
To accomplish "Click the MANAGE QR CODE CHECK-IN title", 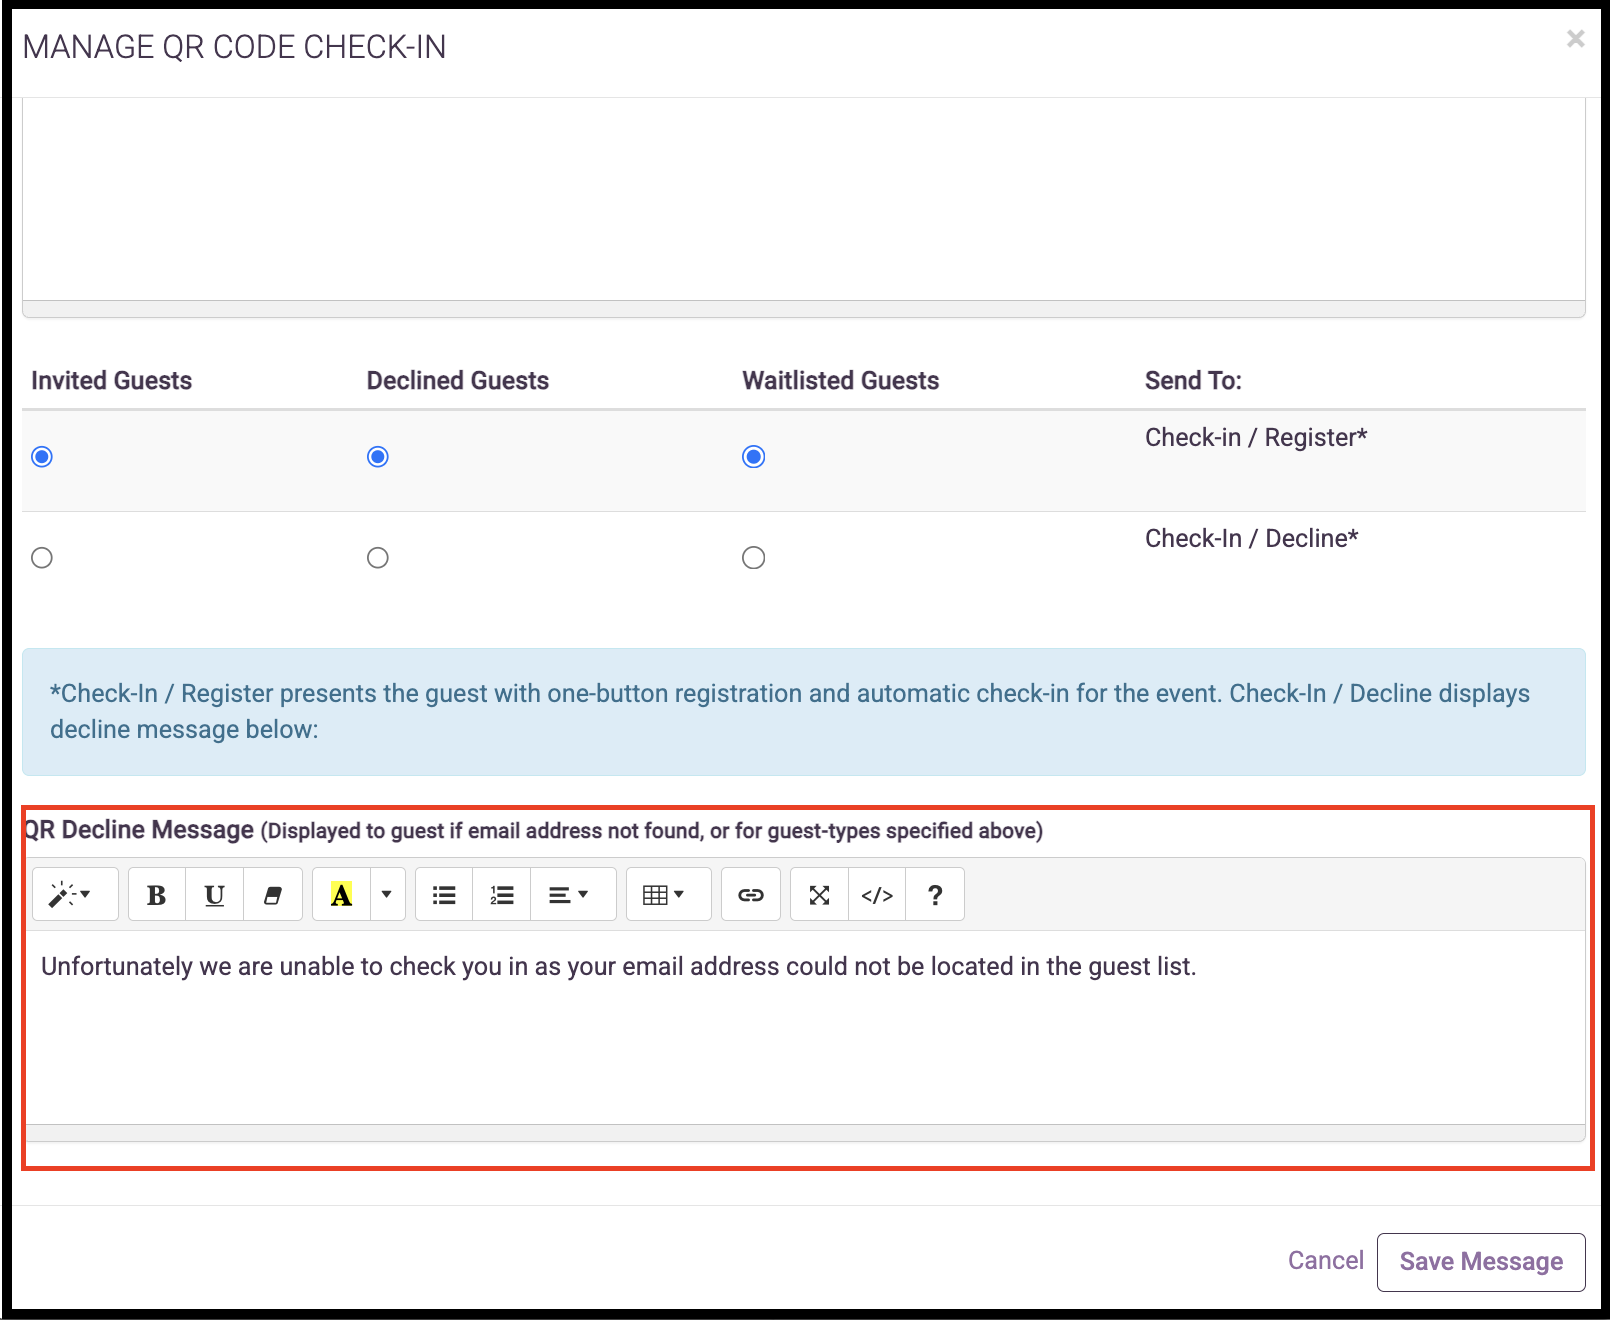I will pyautogui.click(x=235, y=47).
